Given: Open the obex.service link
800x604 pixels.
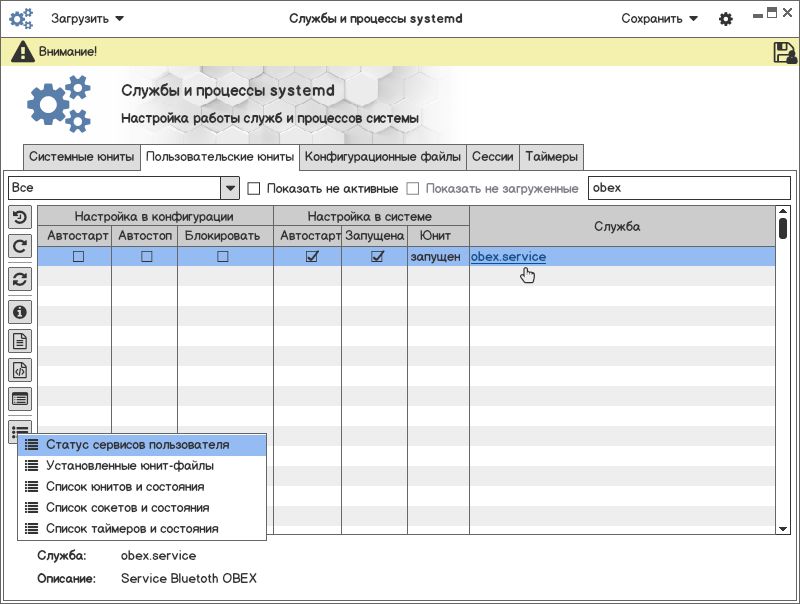Looking at the screenshot, I should click(509, 257).
